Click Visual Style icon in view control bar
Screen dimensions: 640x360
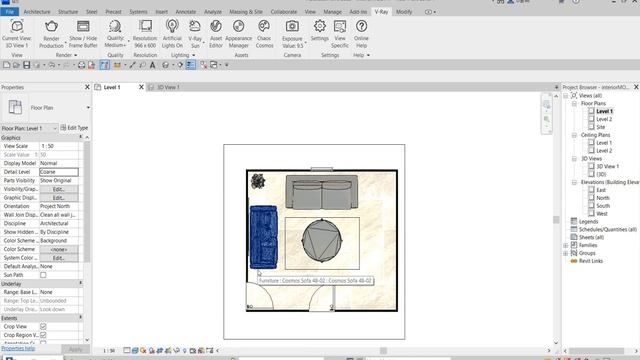pos(135,351)
